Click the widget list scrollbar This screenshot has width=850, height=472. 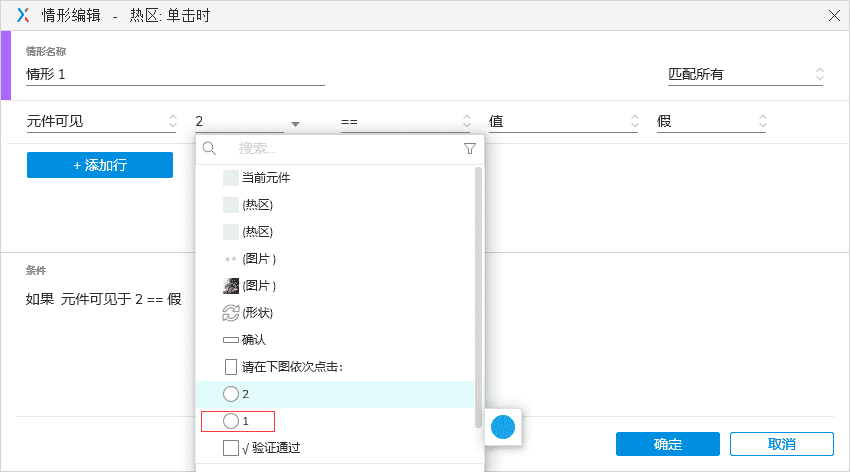[x=478, y=297]
